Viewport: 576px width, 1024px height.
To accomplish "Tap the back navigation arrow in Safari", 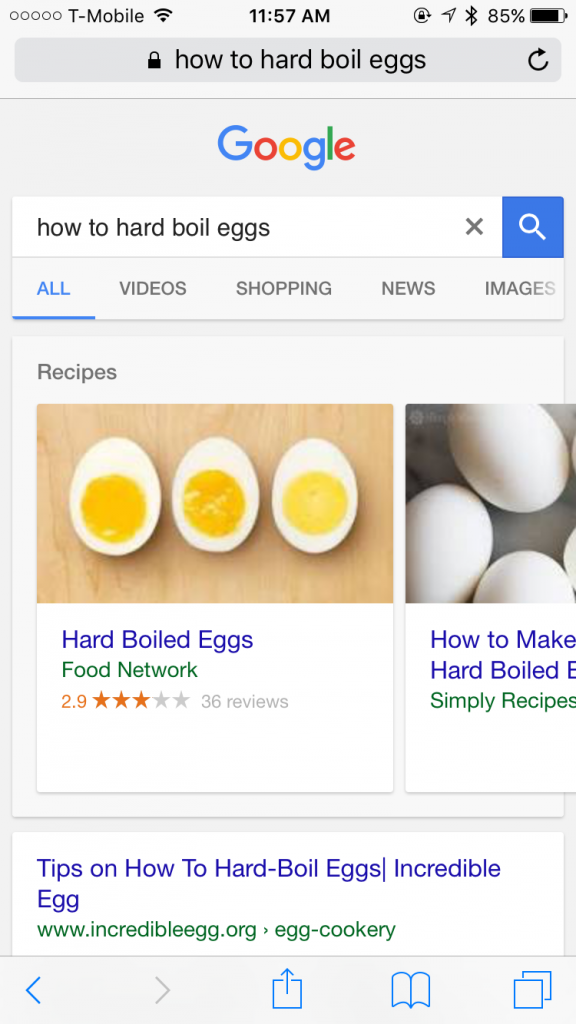I will point(33,989).
